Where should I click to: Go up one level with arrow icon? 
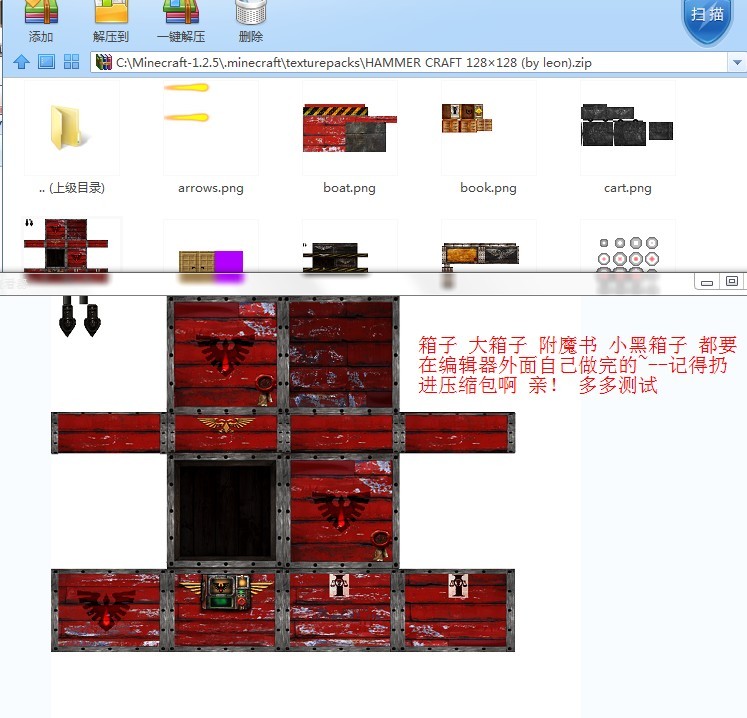[x=20, y=62]
